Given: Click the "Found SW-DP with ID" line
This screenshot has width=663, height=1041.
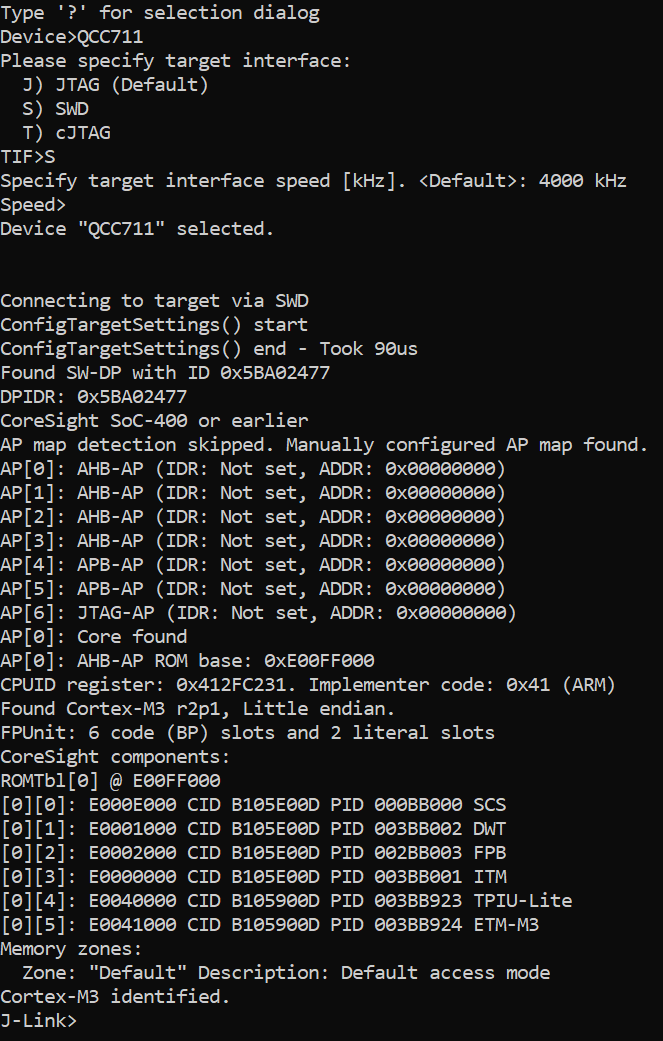Looking at the screenshot, I should point(165,373).
